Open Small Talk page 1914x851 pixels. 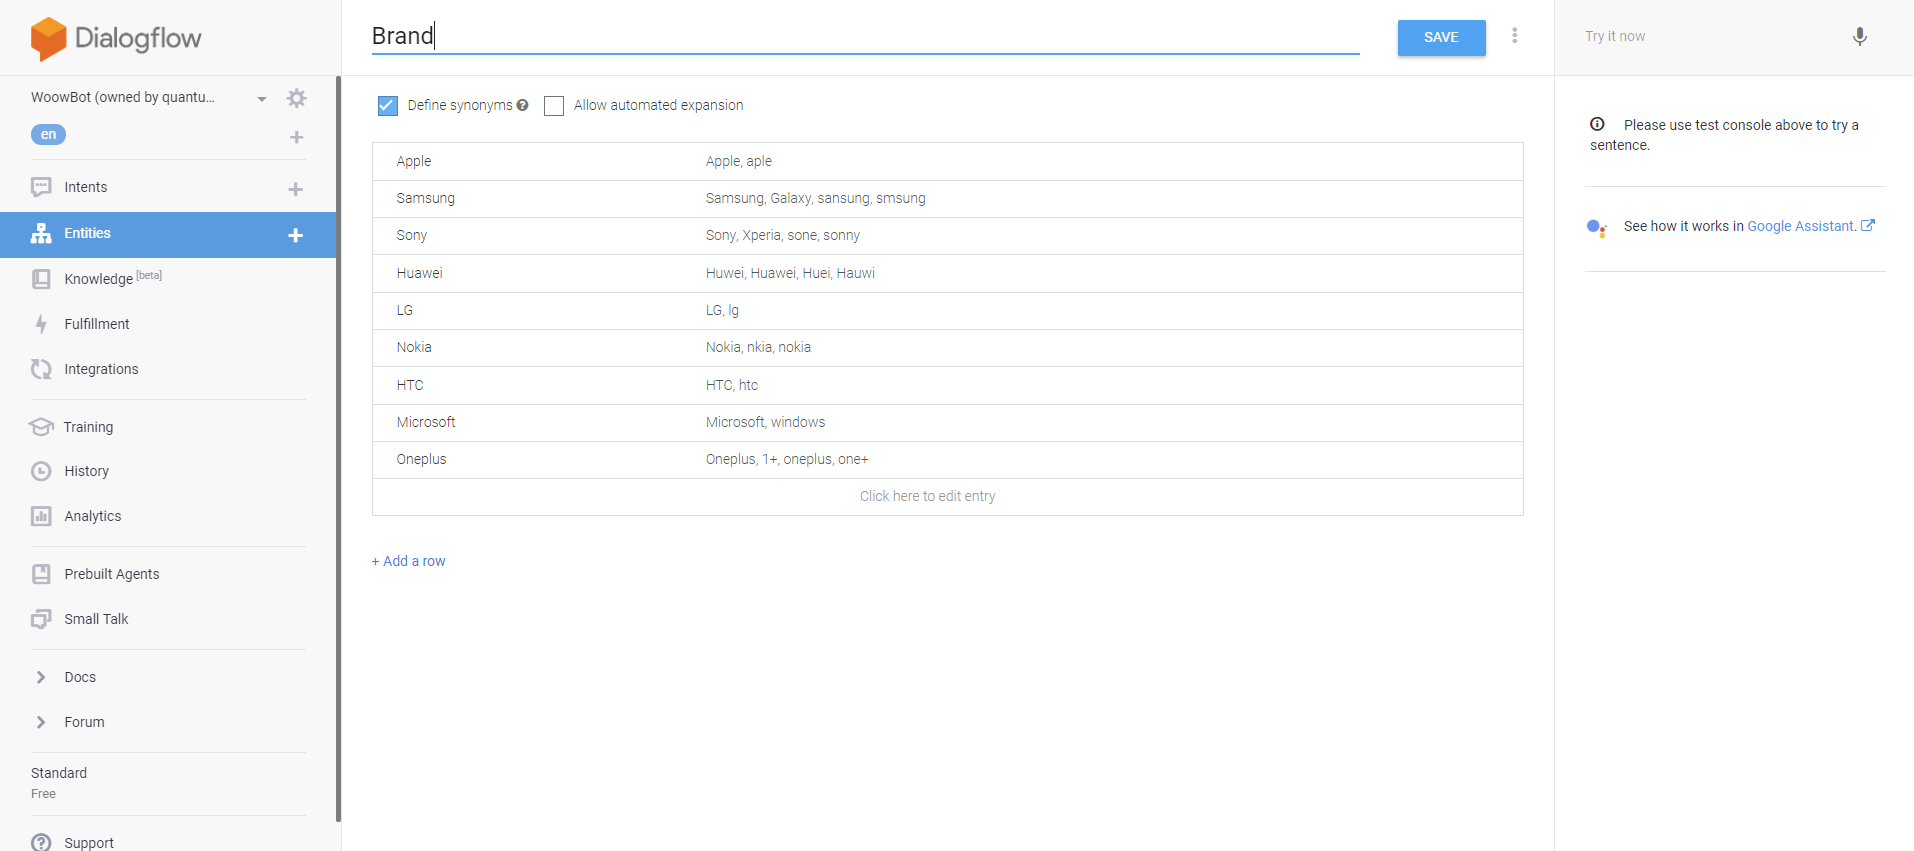coord(96,619)
